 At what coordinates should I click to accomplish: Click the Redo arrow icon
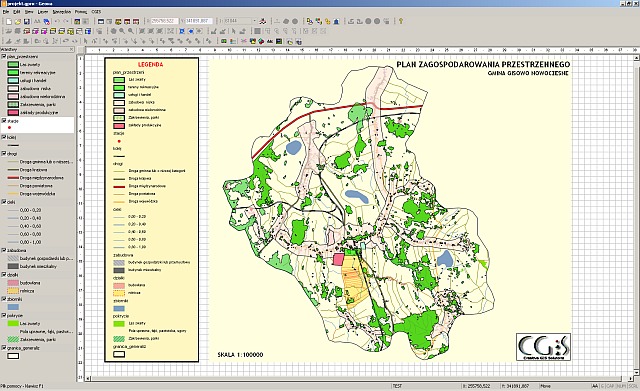pyautogui.click(x=66, y=21)
